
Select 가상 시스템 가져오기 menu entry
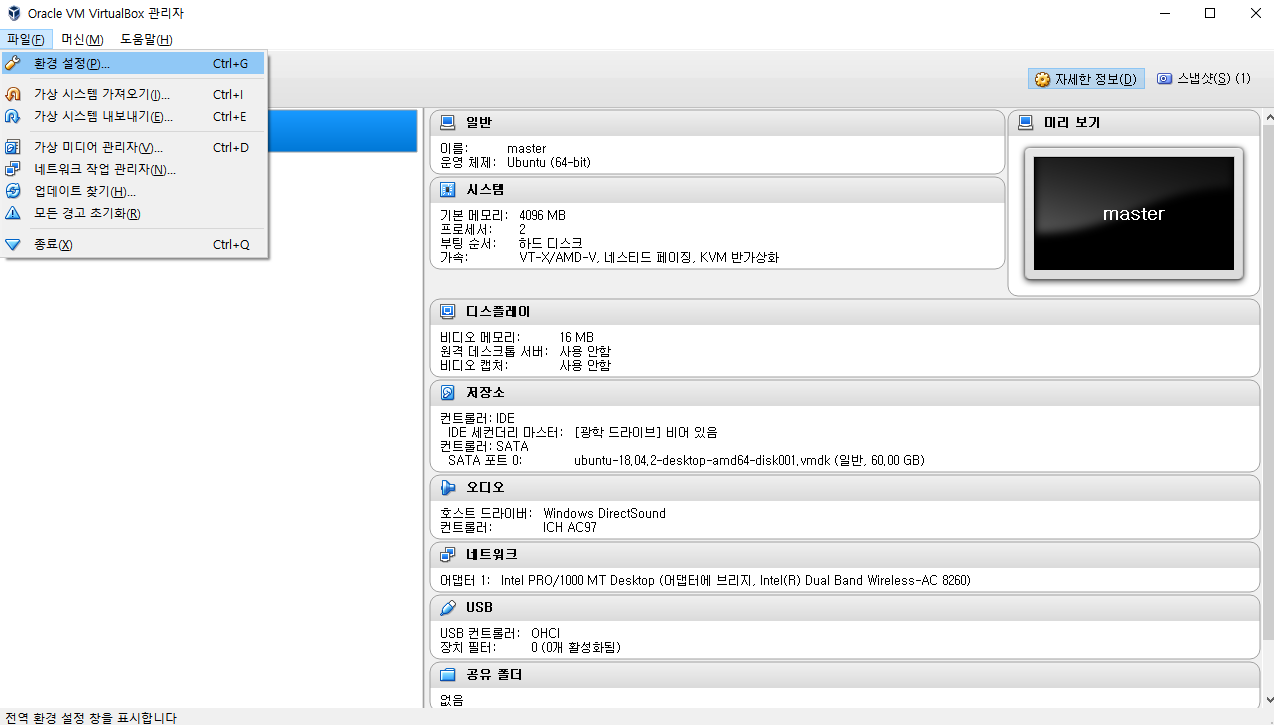point(134,95)
